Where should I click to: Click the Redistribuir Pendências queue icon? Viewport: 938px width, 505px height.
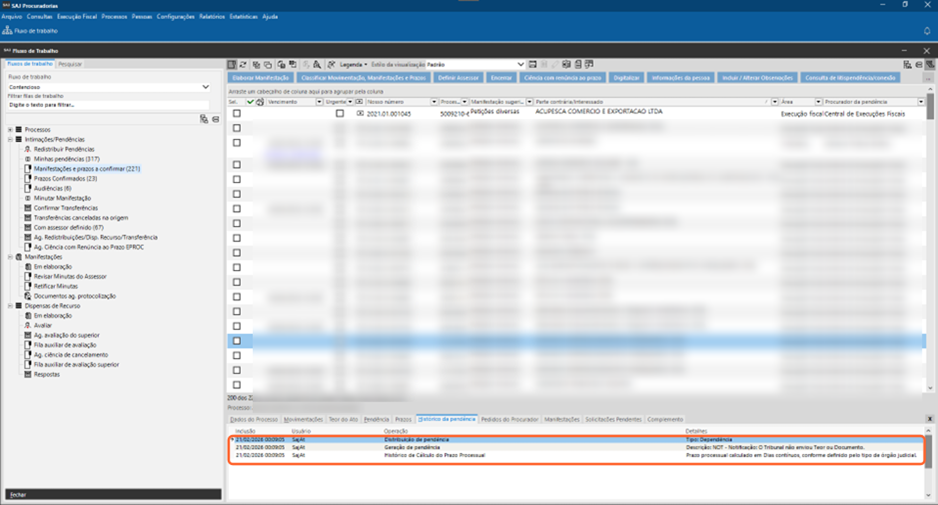click(28, 149)
